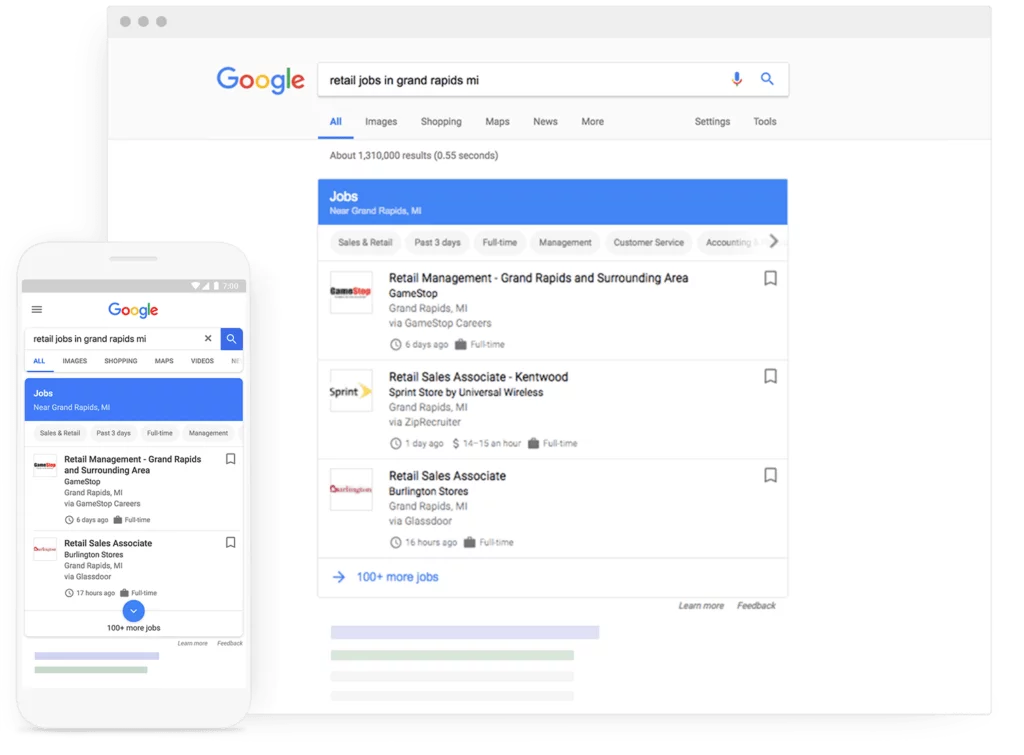1024x755 pixels.
Task: Filter desktop jobs by Customer Service chip
Action: click(x=648, y=242)
